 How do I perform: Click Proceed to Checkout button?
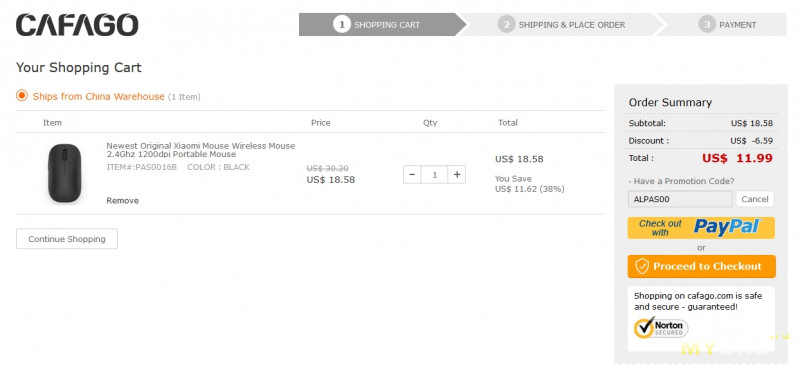(x=702, y=266)
